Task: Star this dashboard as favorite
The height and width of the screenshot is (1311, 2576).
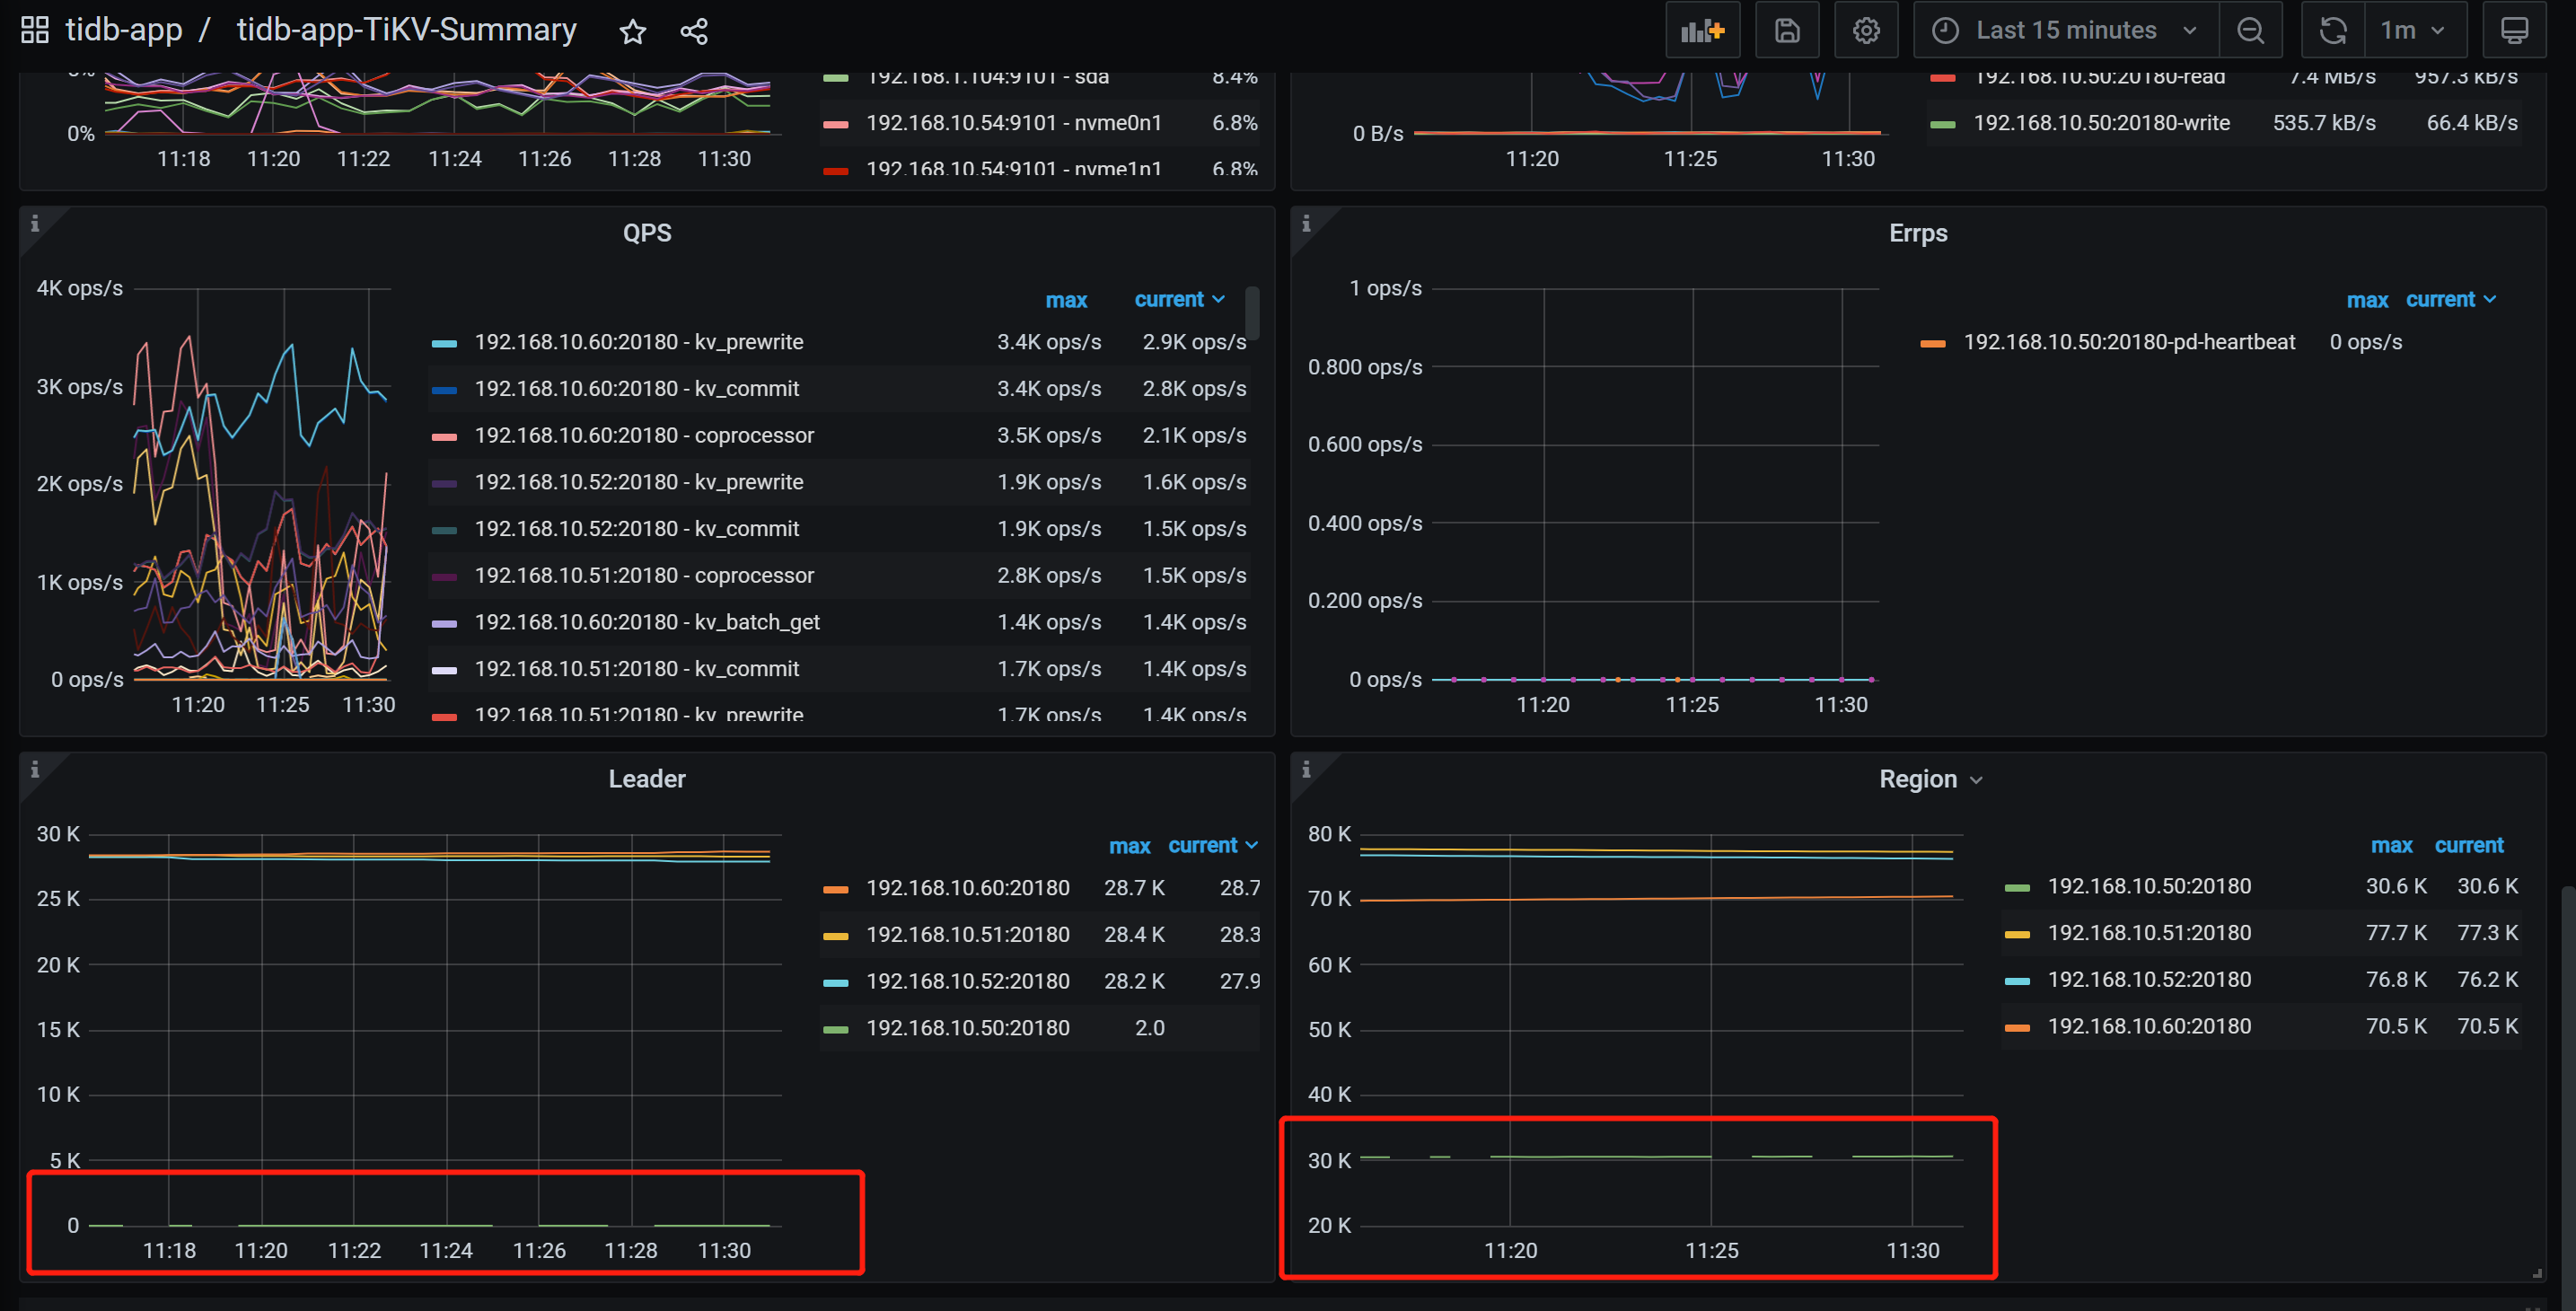Action: click(x=633, y=32)
